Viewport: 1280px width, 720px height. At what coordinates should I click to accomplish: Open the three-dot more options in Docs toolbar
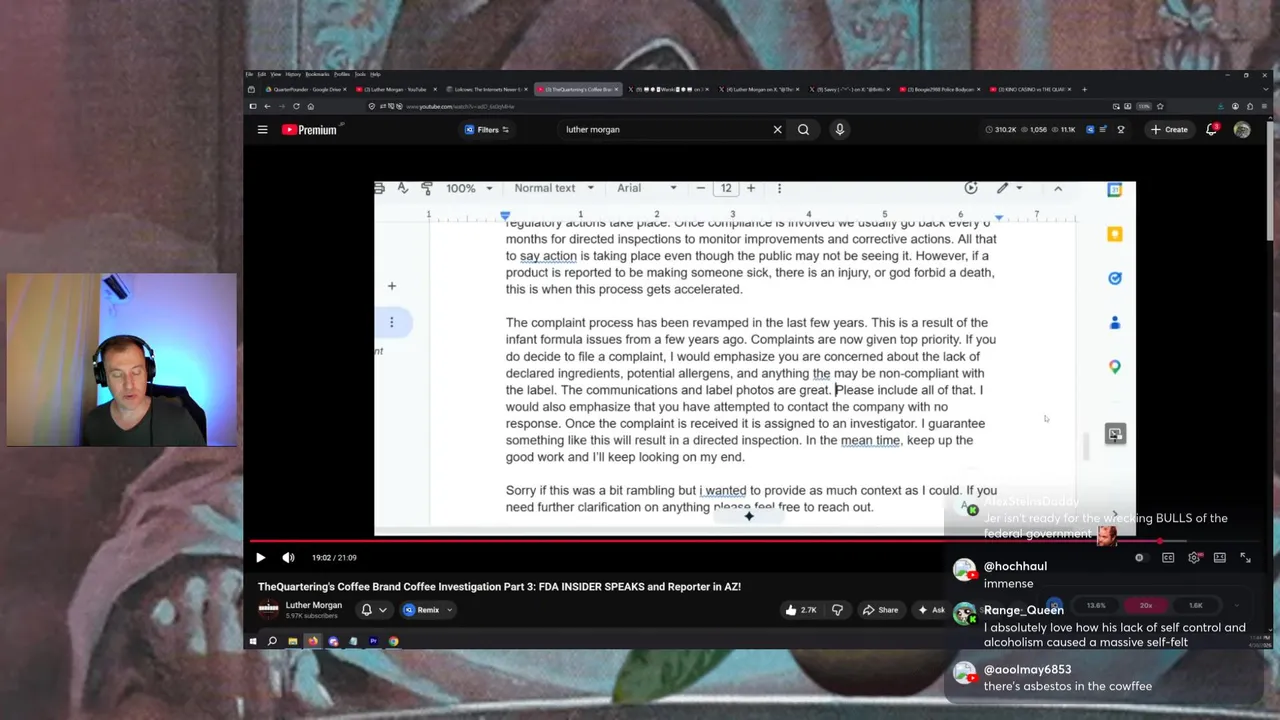pyautogui.click(x=779, y=188)
